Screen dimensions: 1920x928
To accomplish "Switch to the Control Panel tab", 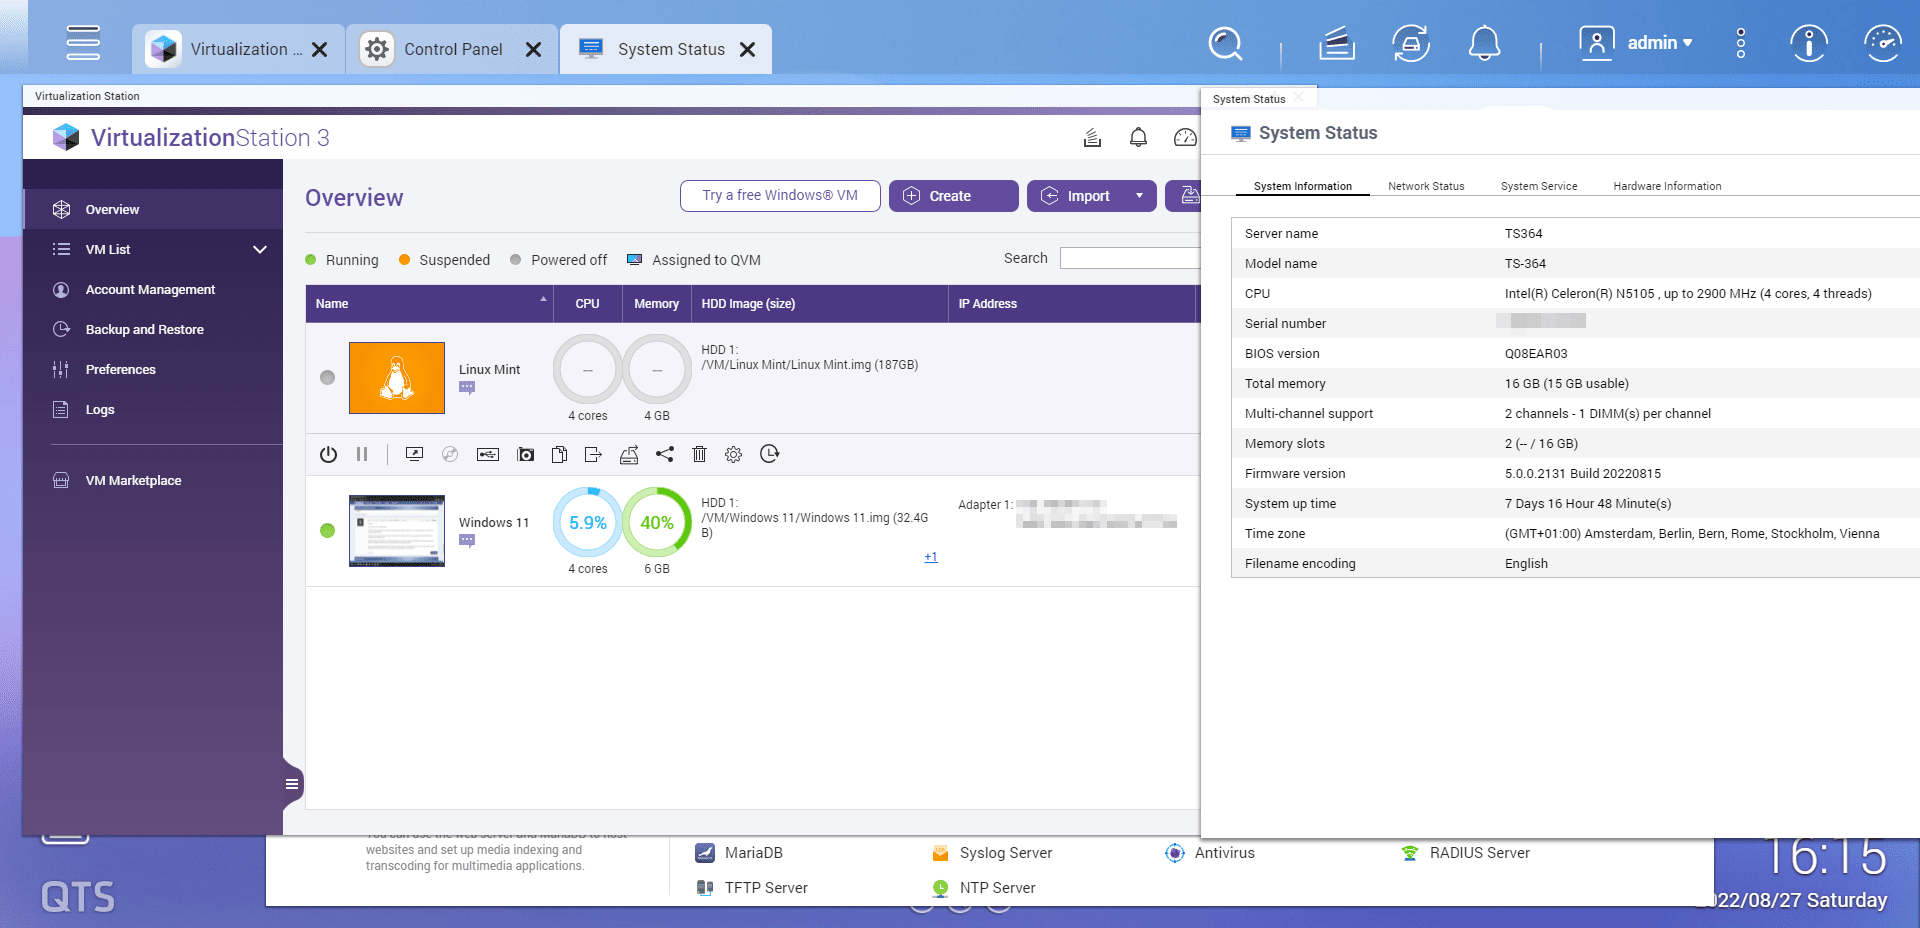I will 452,49.
